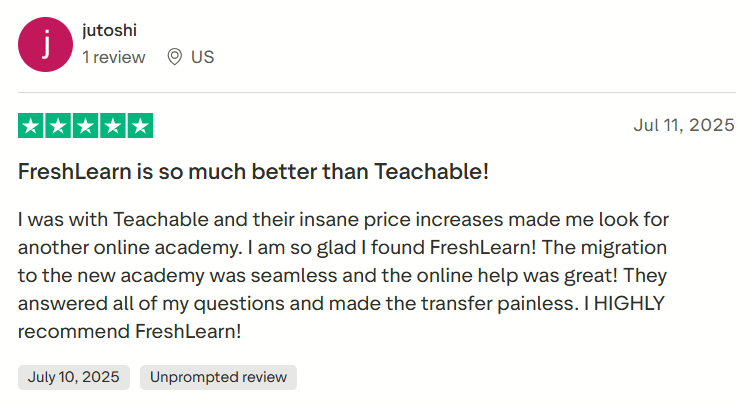Click the 'Unprompted review' badge

(x=218, y=377)
